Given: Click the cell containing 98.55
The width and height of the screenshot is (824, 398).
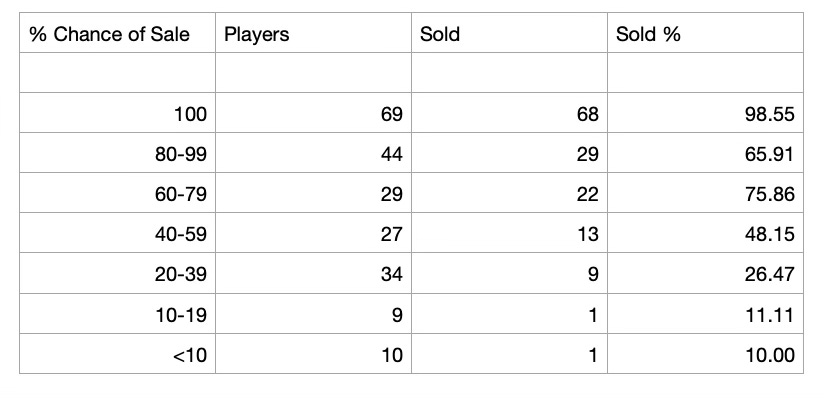Looking at the screenshot, I should (705, 113).
